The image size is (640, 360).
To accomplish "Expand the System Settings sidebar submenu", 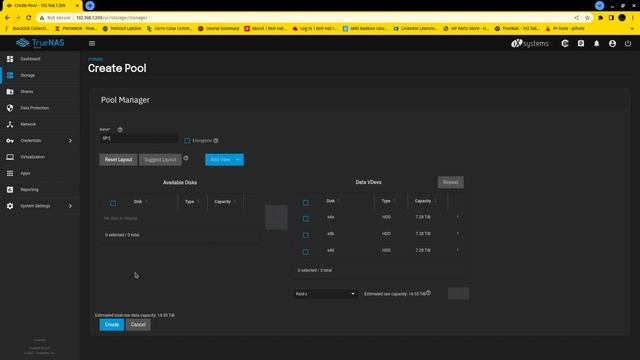I will (x=70, y=206).
